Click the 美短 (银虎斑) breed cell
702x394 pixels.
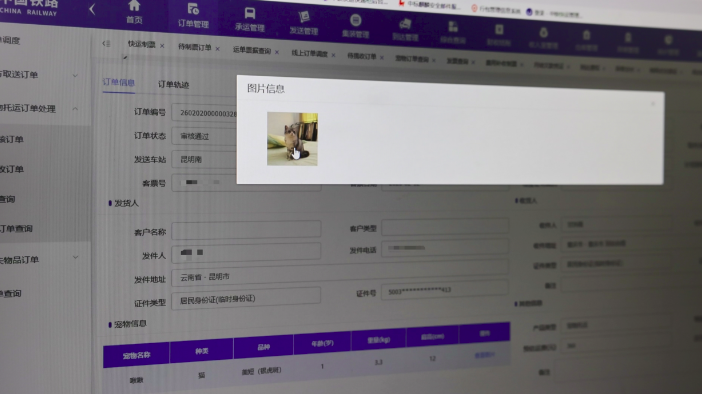point(261,371)
